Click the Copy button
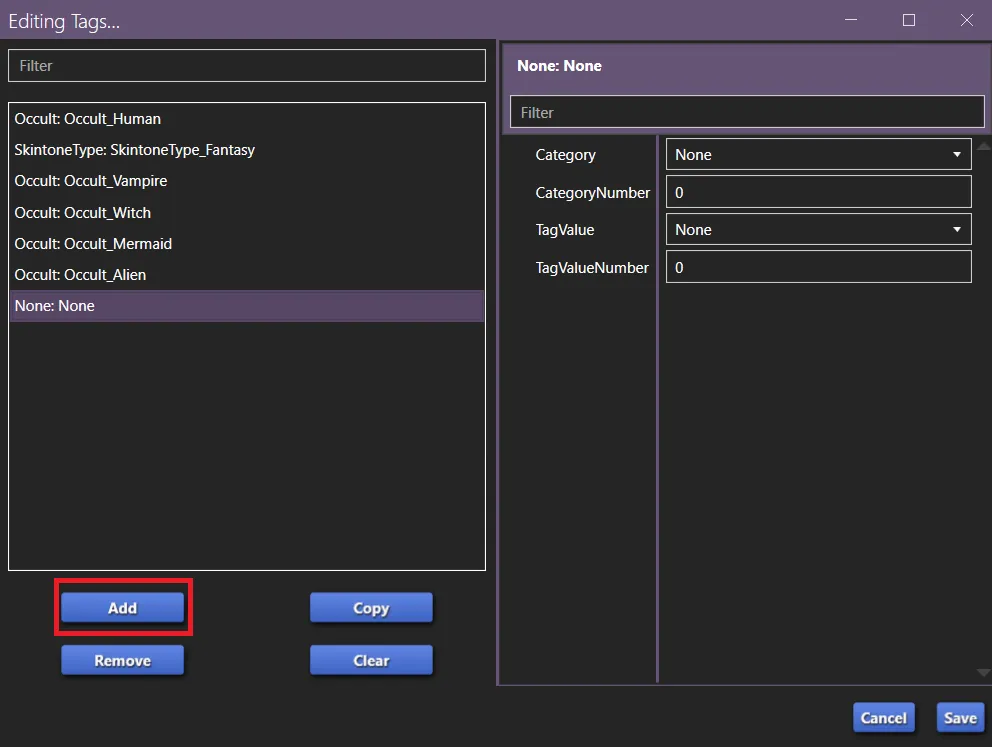The height and width of the screenshot is (747, 992). [371, 607]
